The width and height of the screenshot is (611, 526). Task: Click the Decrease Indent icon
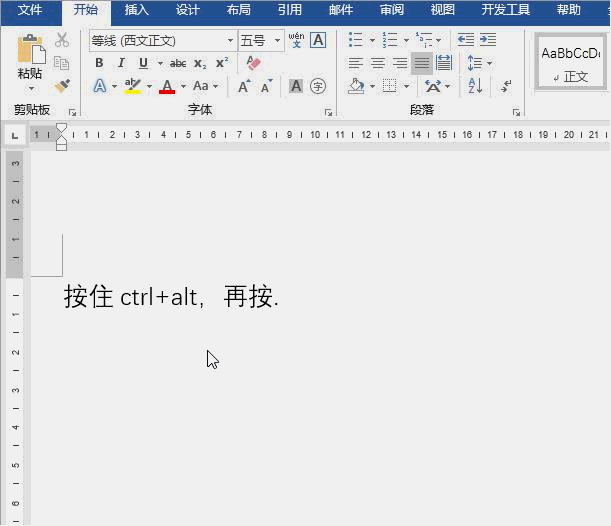(466, 40)
